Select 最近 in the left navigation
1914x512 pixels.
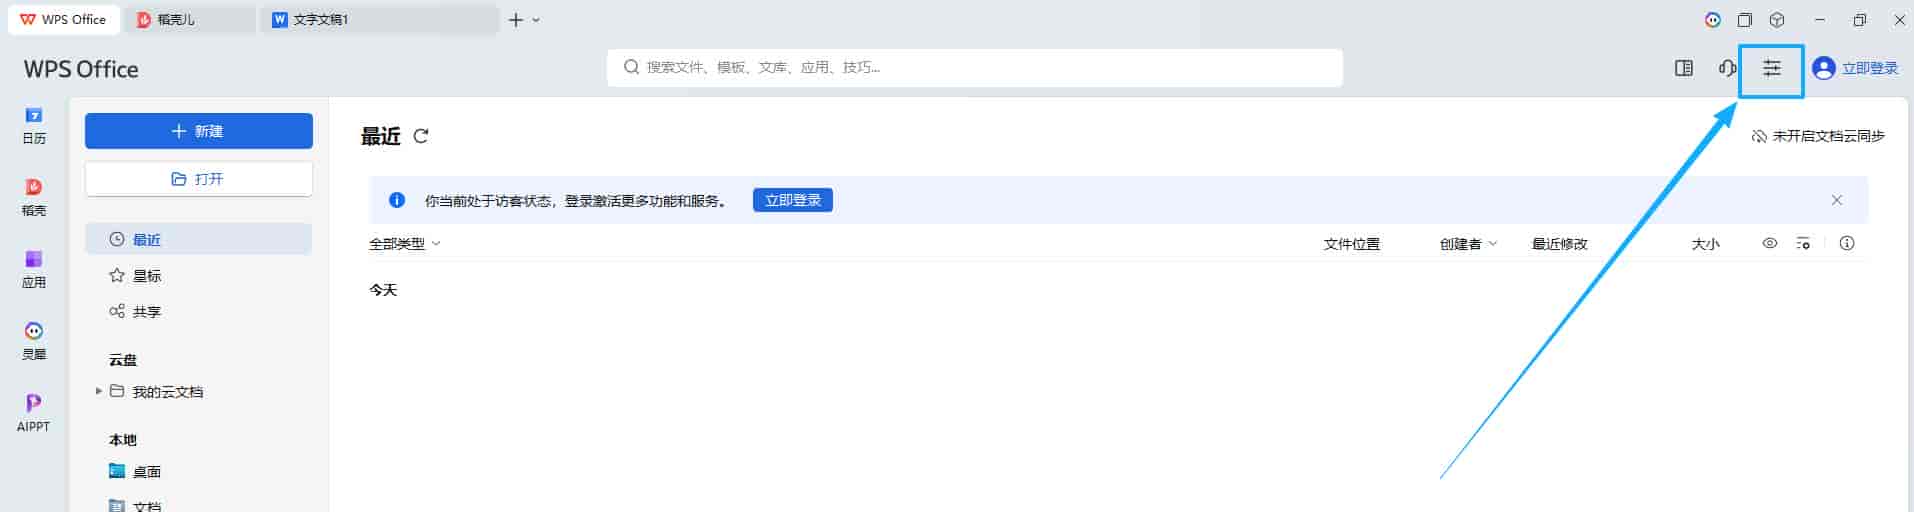tap(199, 239)
